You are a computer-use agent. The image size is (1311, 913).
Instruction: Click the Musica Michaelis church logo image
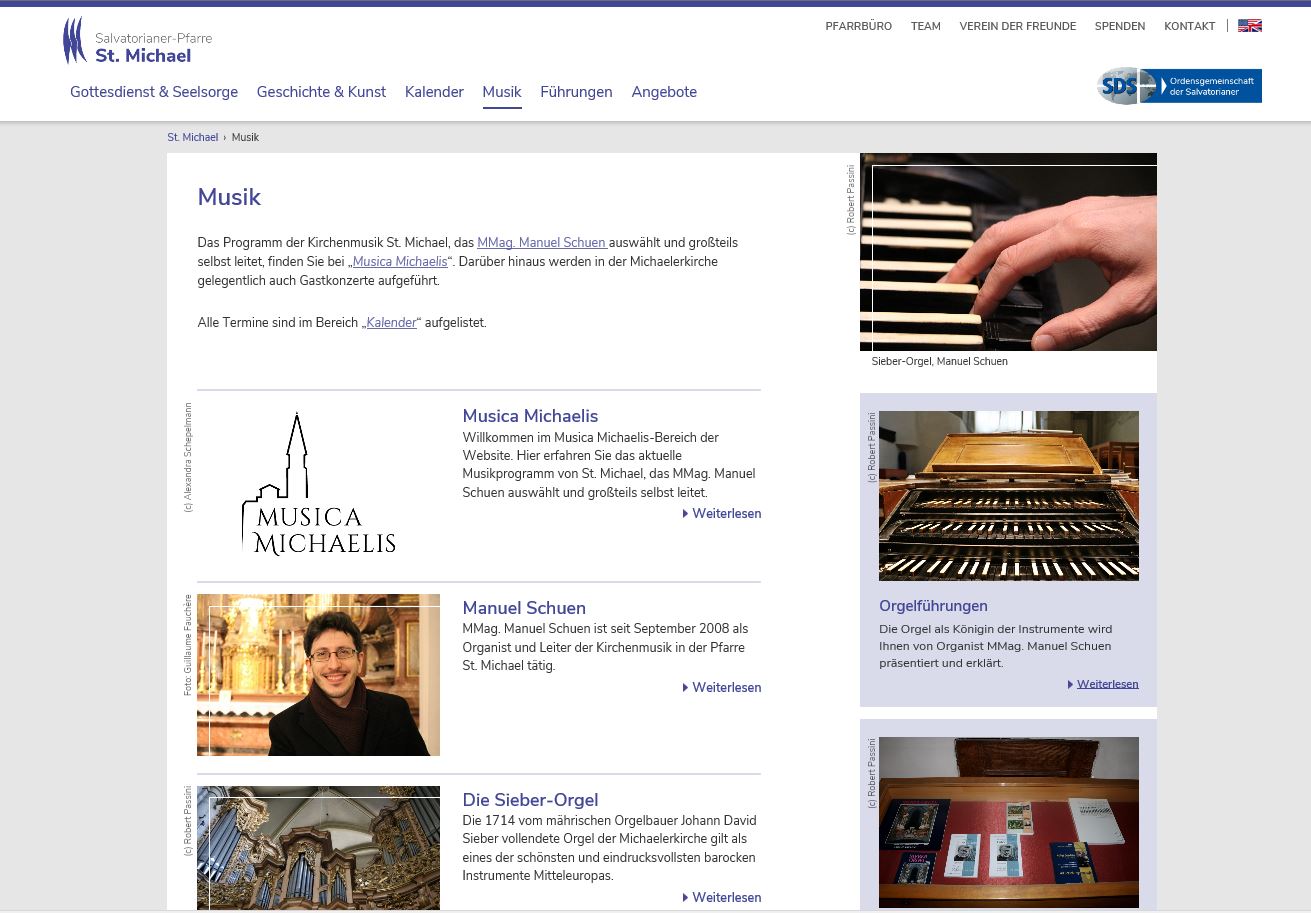tap(318, 485)
